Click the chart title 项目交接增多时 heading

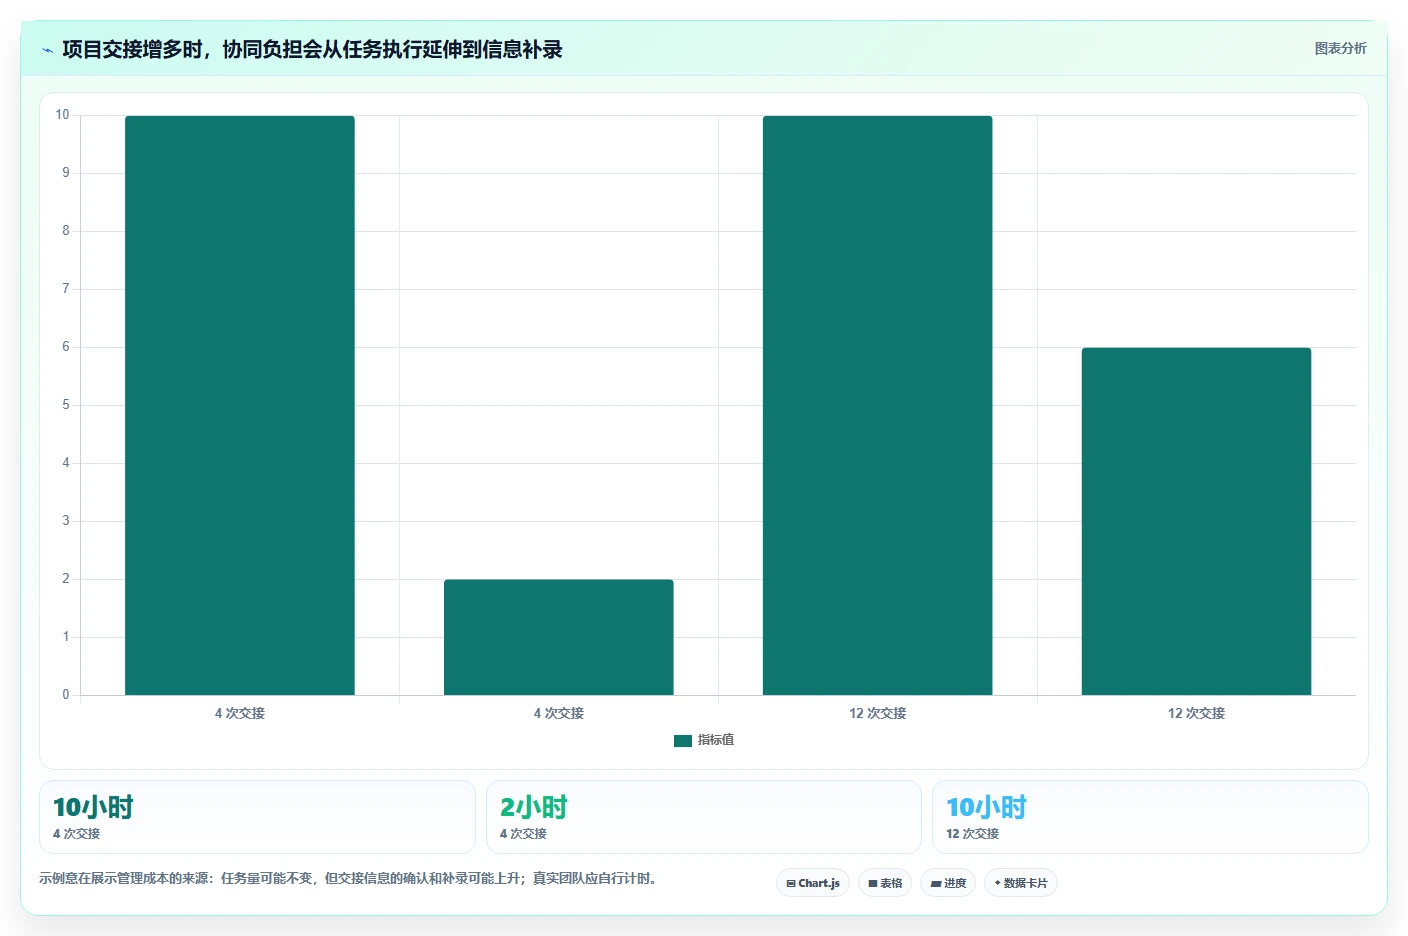pyautogui.click(x=312, y=50)
